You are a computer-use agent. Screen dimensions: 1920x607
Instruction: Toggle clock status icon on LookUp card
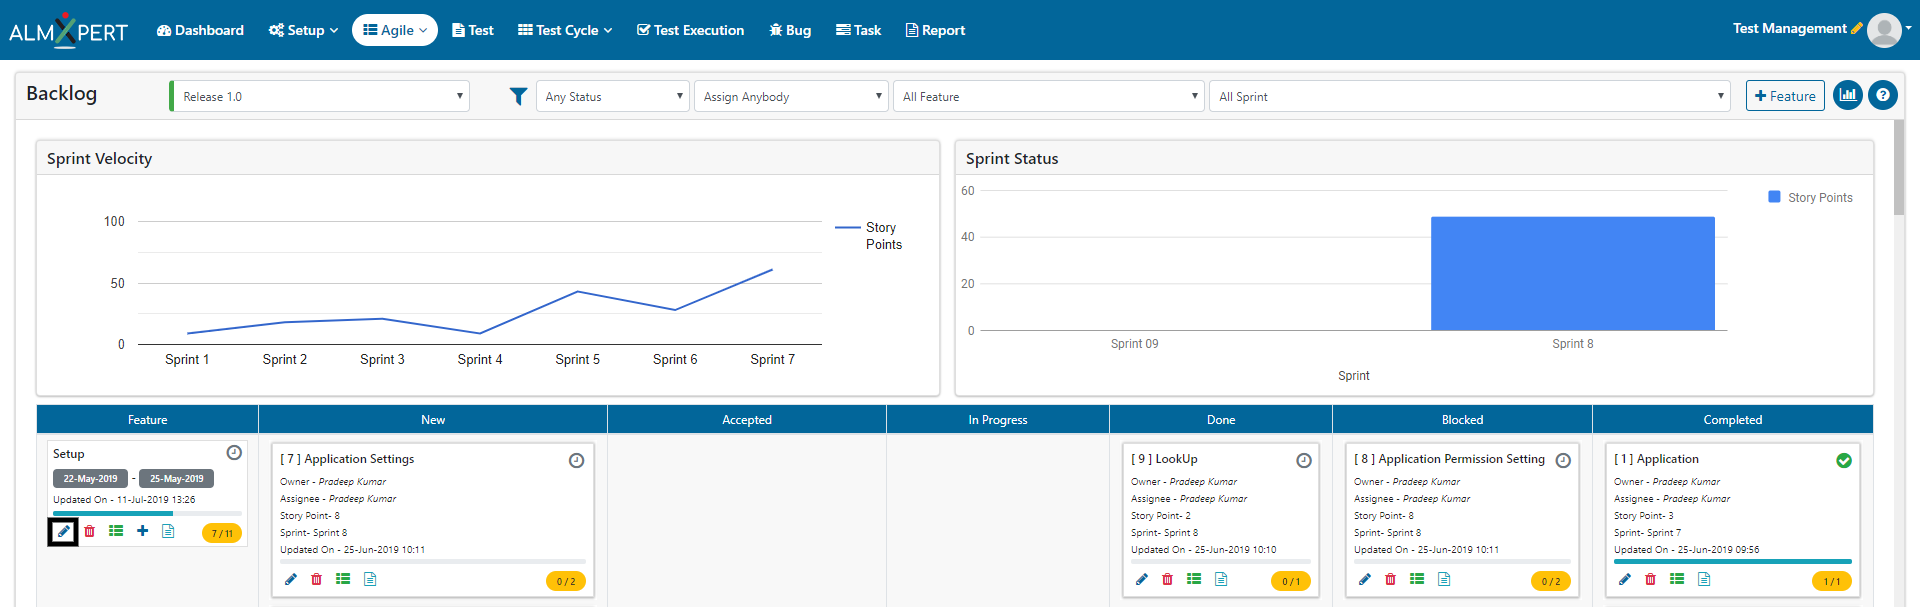pos(1304,460)
